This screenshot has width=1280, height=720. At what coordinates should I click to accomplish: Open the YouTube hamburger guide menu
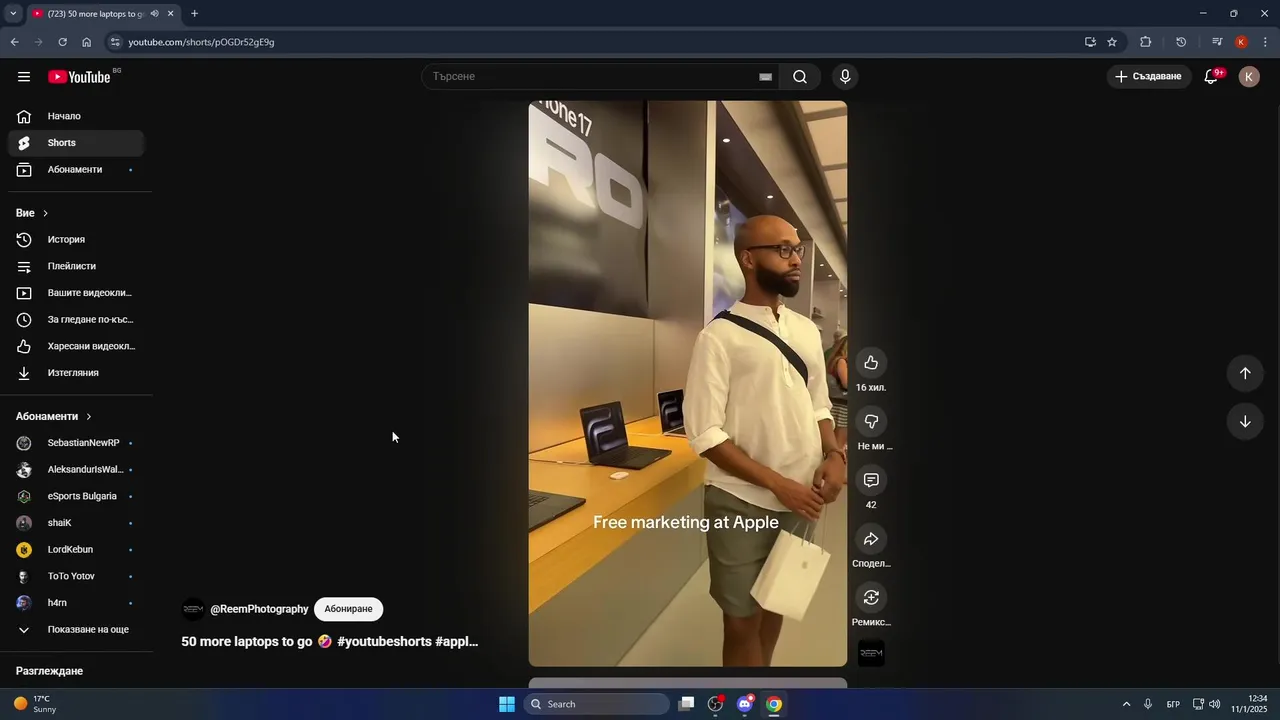pyautogui.click(x=24, y=77)
